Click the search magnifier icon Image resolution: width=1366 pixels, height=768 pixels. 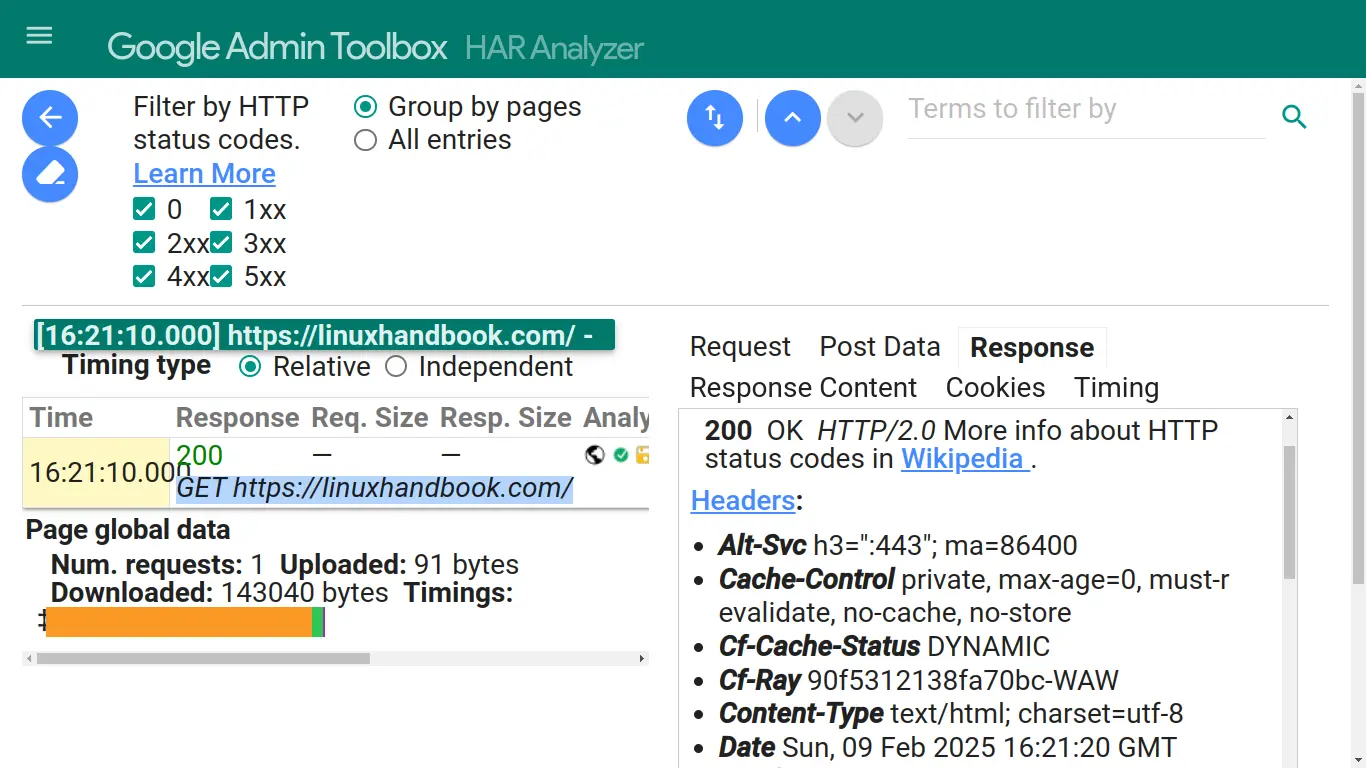tap(1294, 117)
